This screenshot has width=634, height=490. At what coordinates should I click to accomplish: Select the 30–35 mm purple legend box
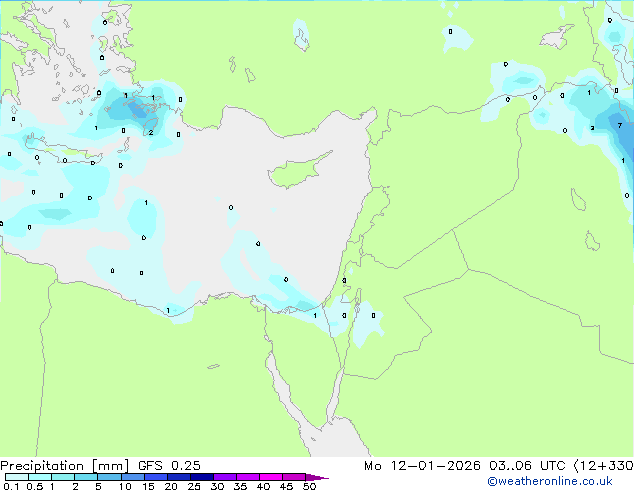[x=224, y=477]
